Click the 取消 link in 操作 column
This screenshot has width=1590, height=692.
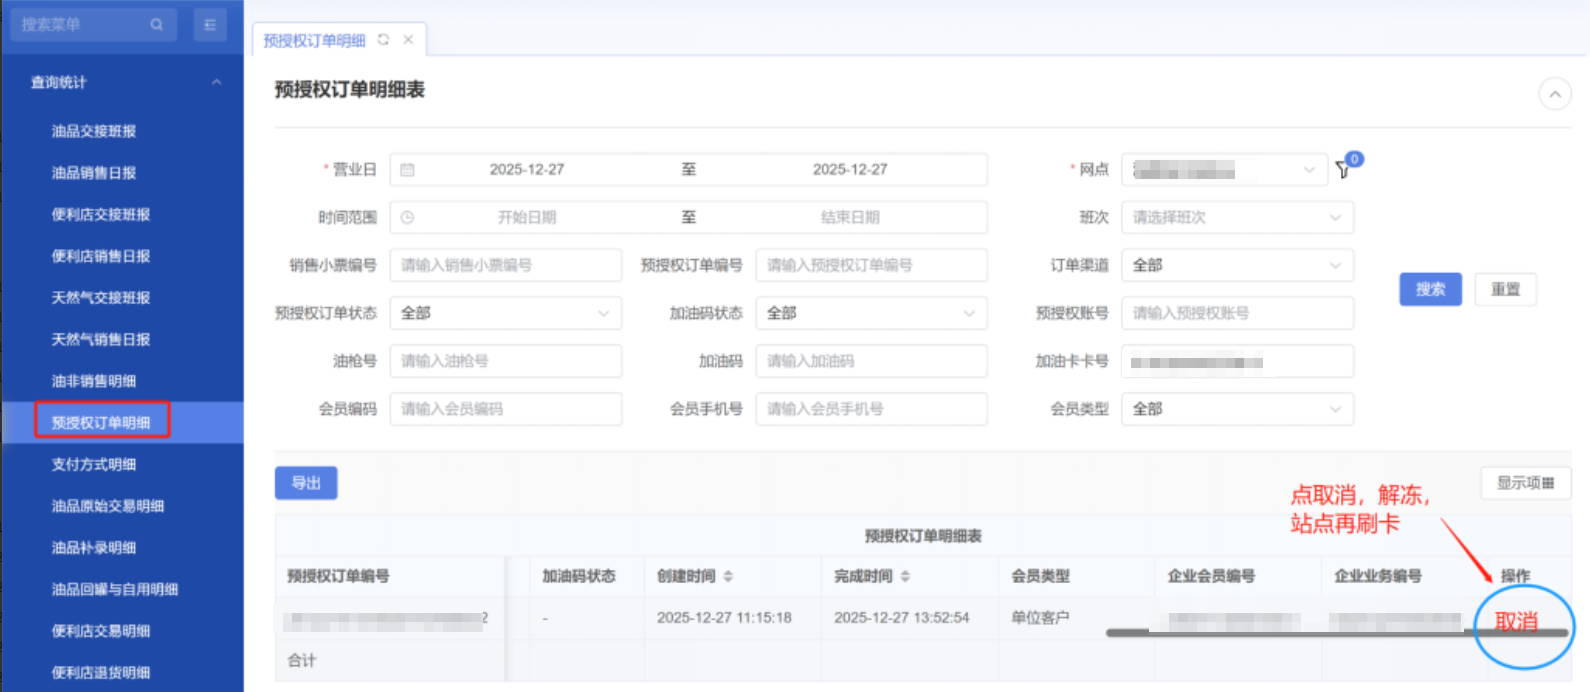[1516, 621]
